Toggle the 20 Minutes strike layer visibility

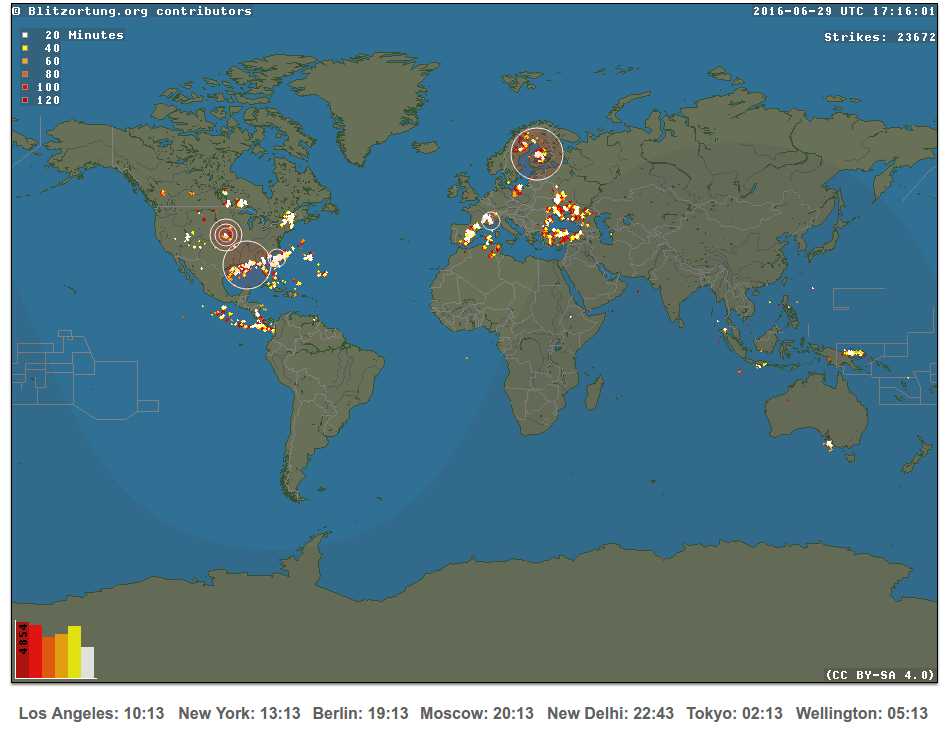pos(24,35)
